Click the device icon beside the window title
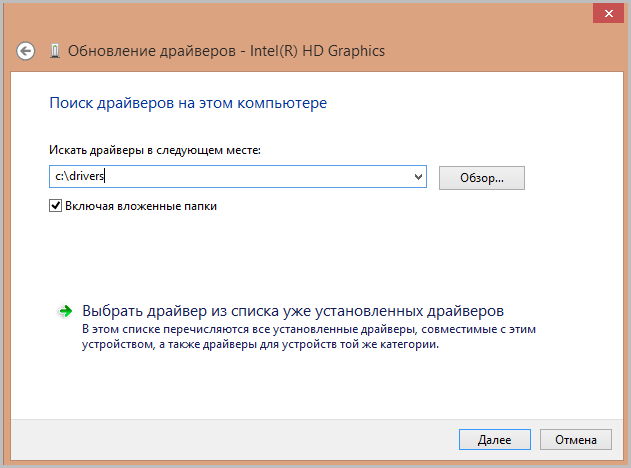This screenshot has height=468, width=631. point(55,51)
